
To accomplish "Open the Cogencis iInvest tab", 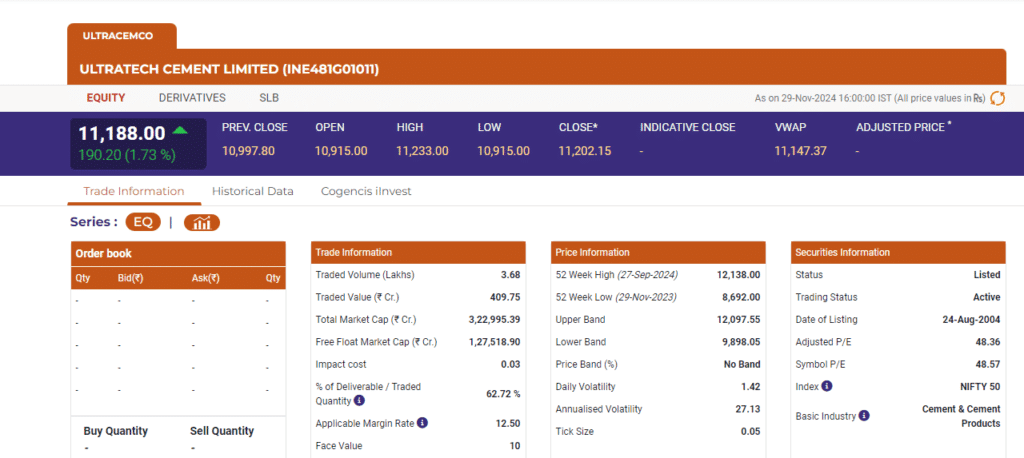I will [x=366, y=191].
